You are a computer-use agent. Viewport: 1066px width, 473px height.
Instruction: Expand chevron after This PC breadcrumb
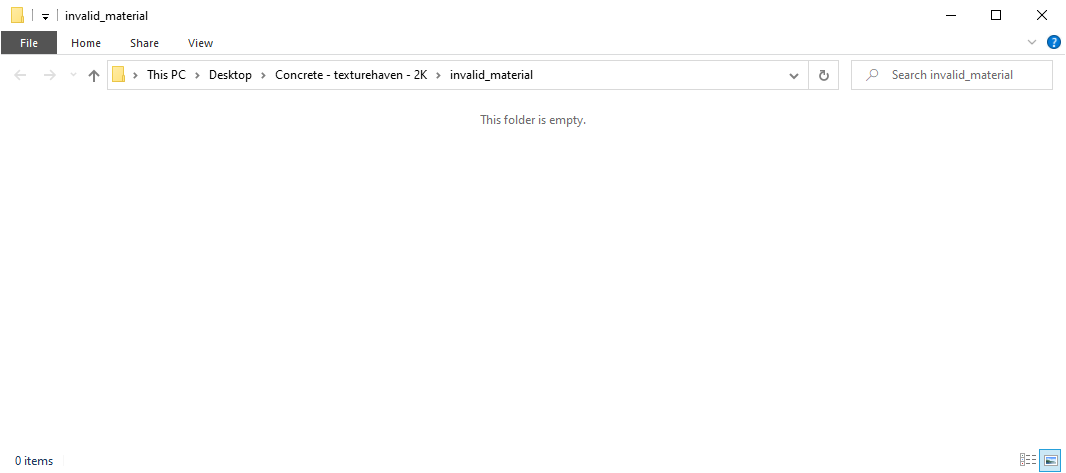coord(197,75)
